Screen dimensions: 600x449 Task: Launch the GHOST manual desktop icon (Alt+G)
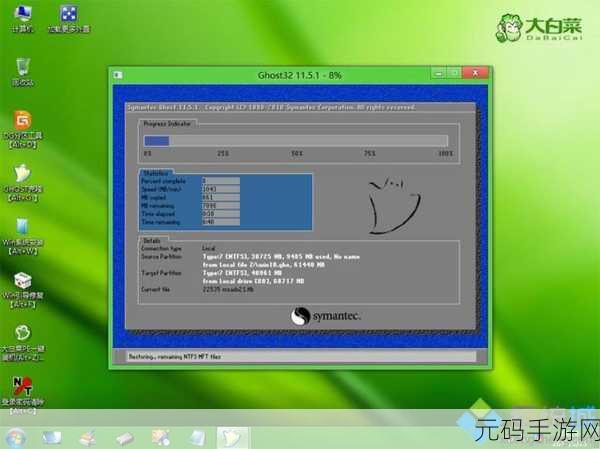click(x=23, y=183)
